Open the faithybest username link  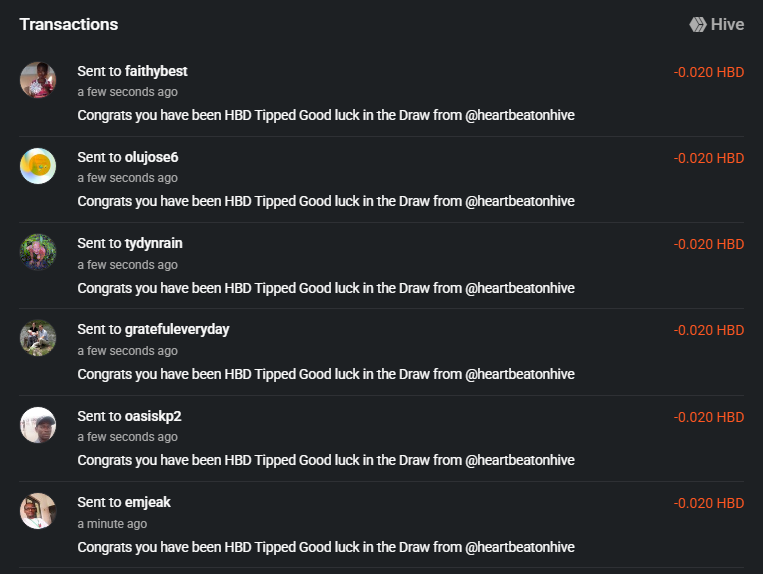tap(156, 71)
